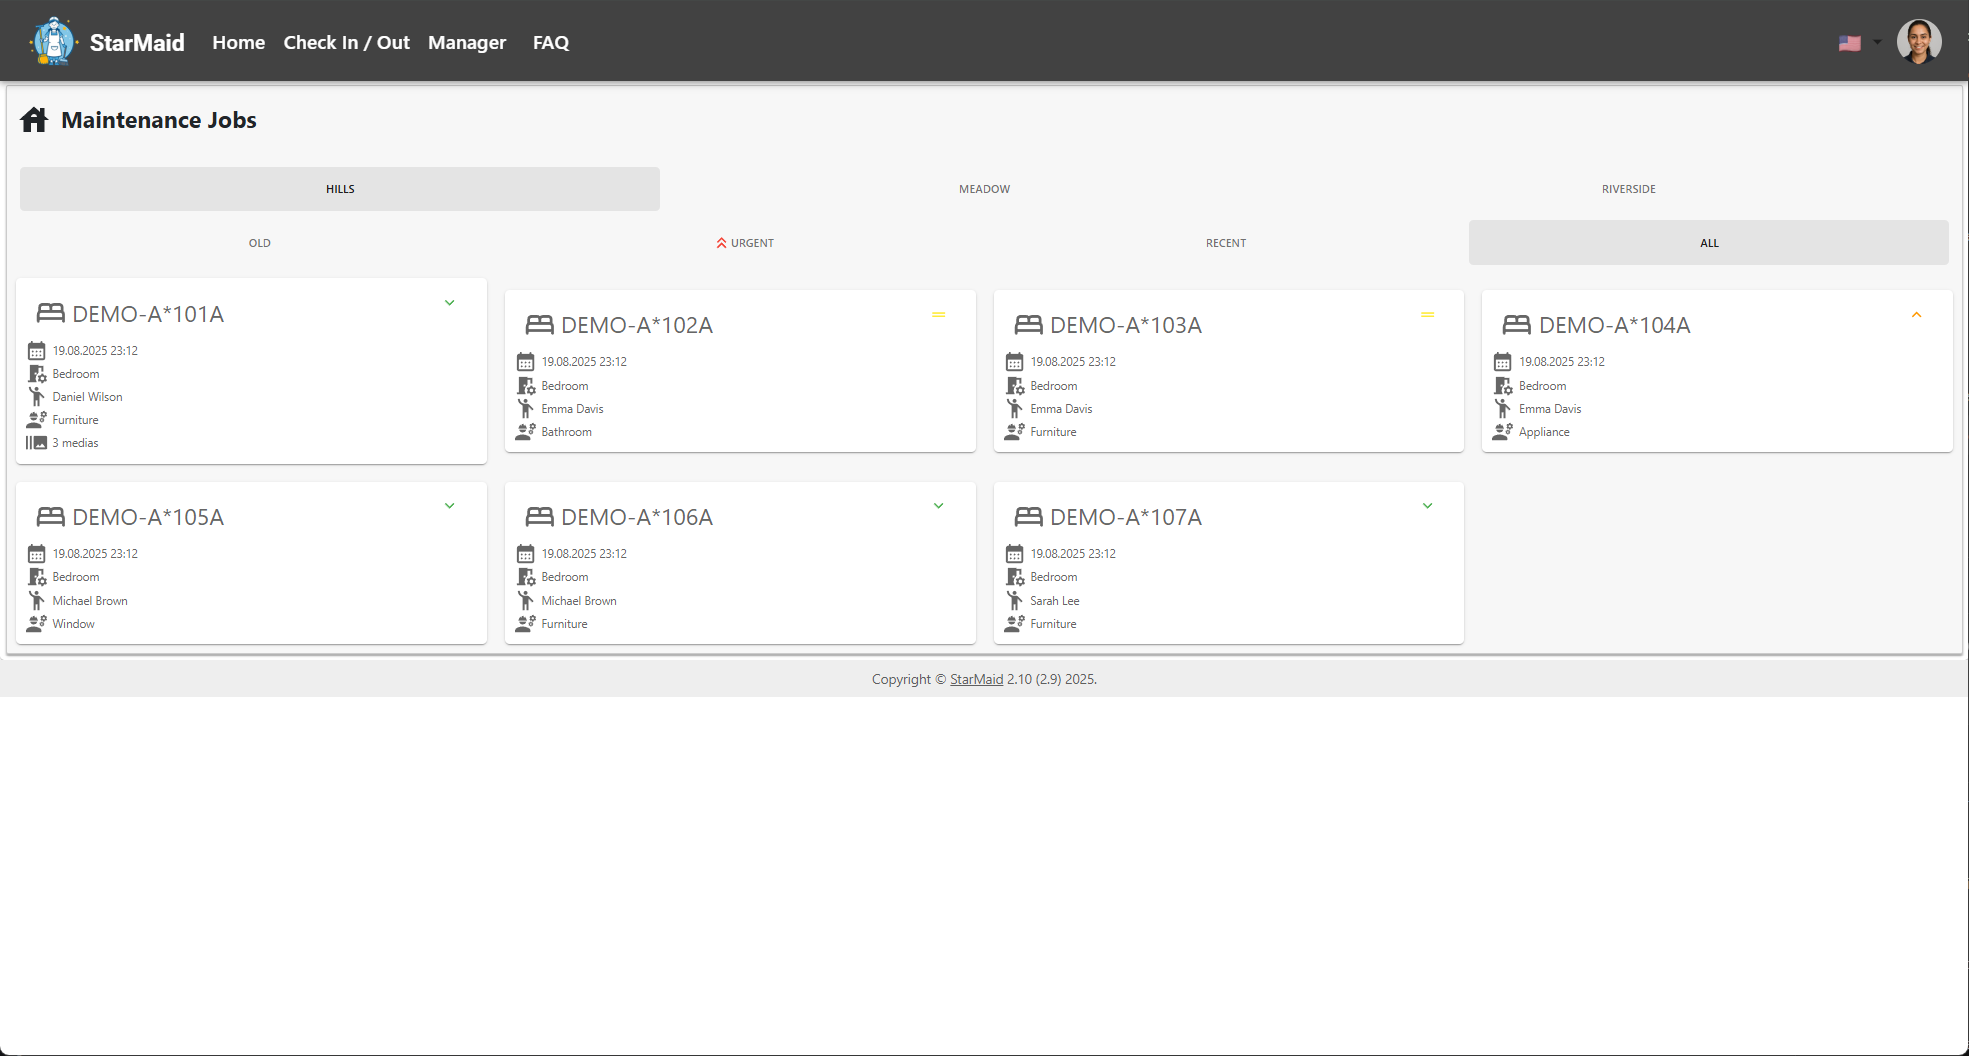Open the user profile avatar

pos(1919,42)
